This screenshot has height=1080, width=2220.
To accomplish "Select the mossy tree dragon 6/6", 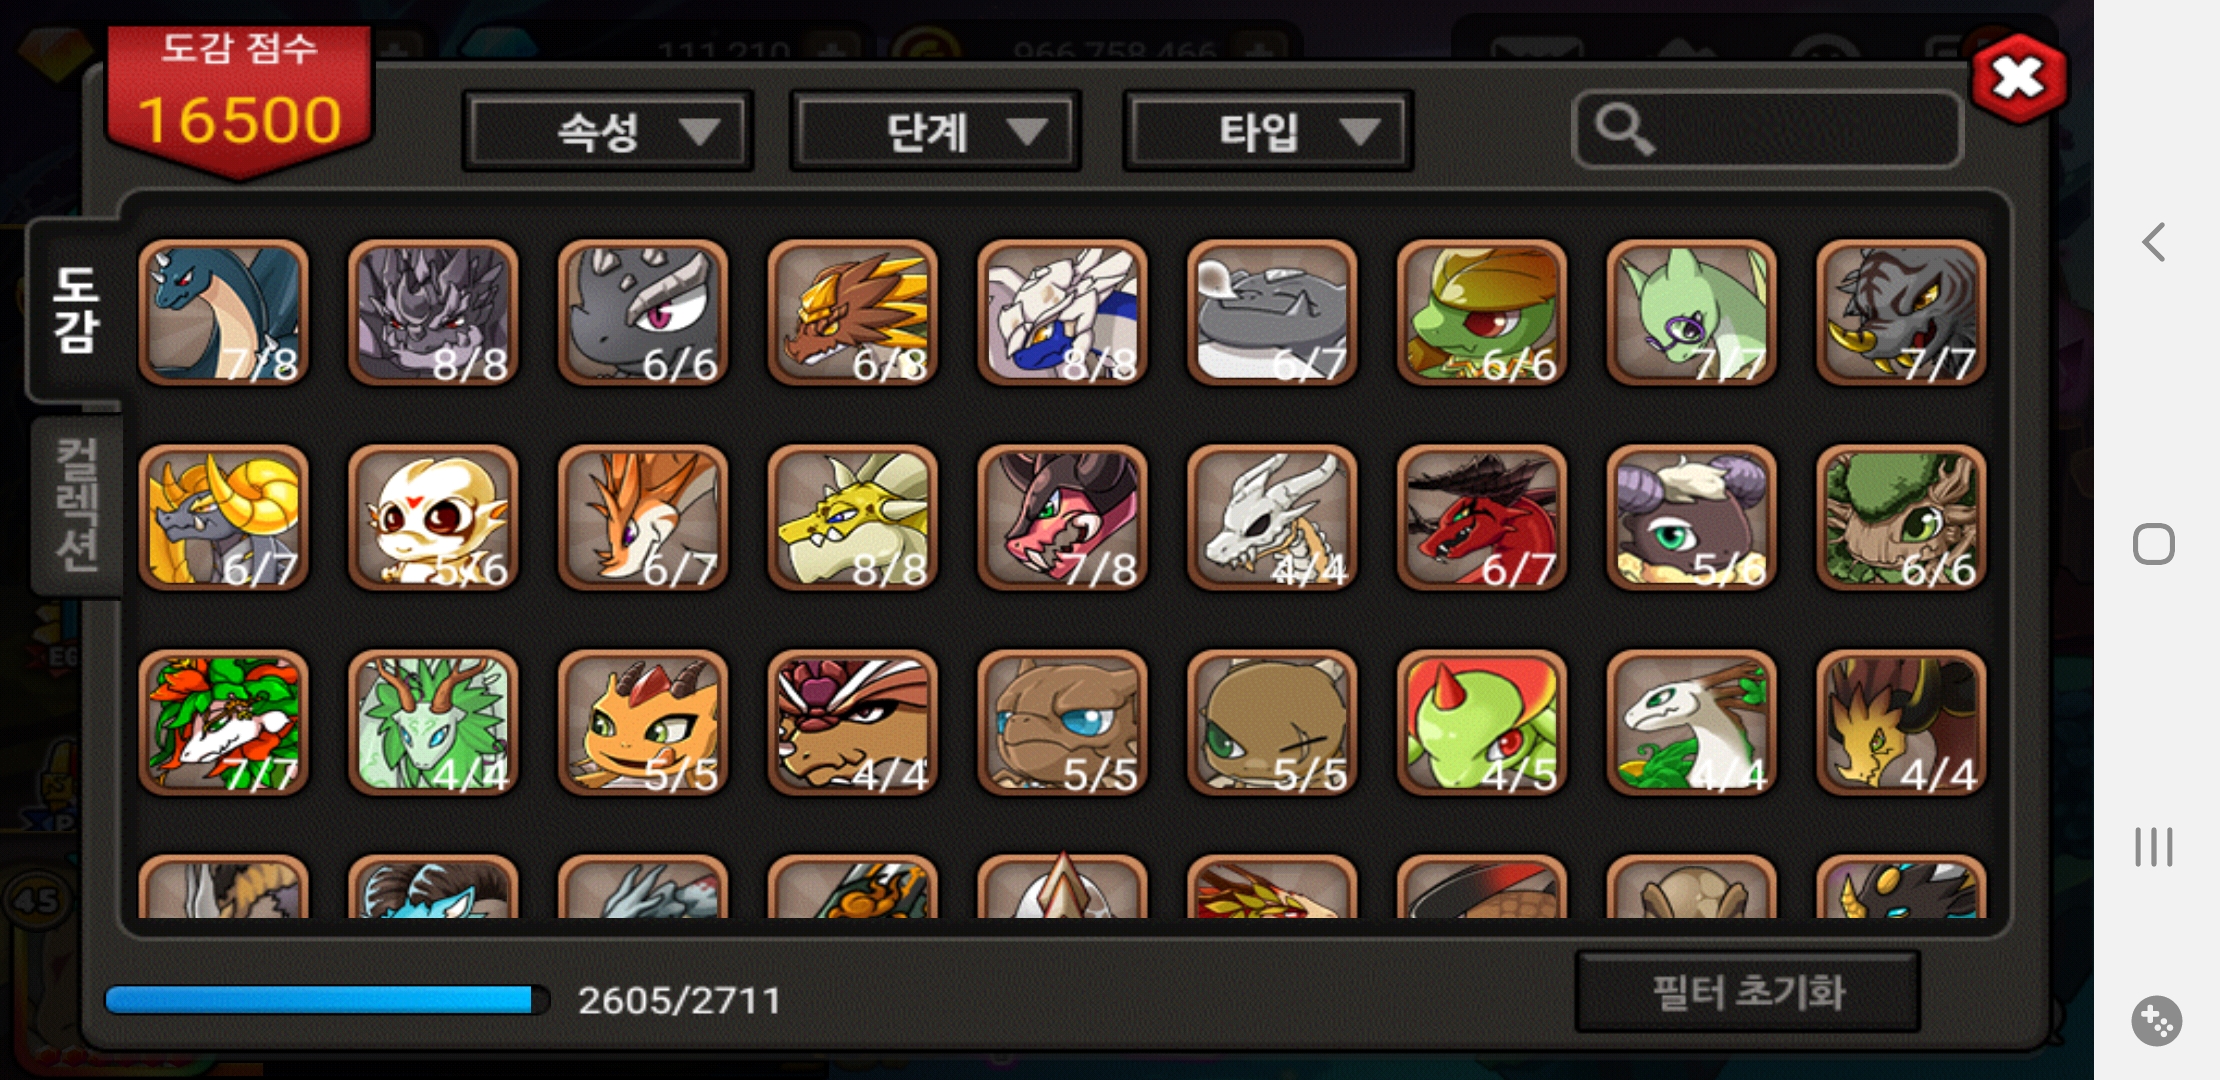I will click(1901, 518).
